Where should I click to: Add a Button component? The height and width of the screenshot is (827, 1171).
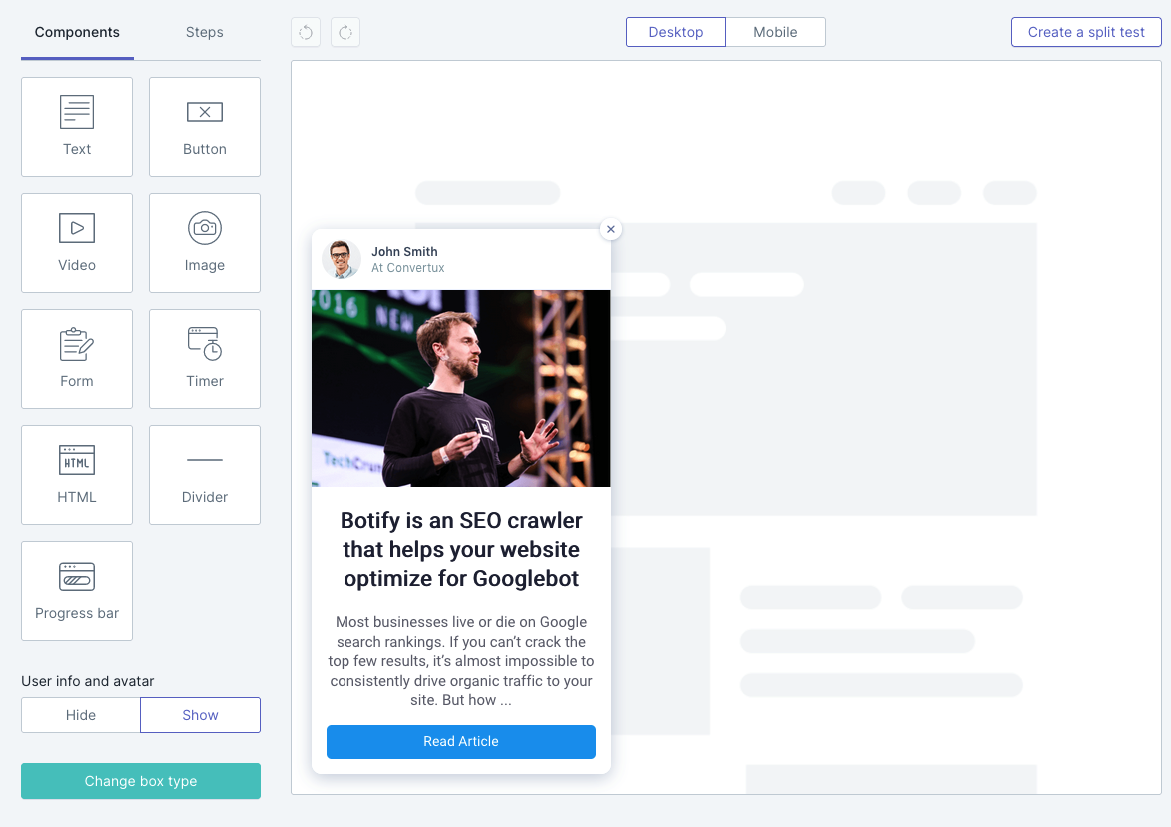(x=205, y=127)
